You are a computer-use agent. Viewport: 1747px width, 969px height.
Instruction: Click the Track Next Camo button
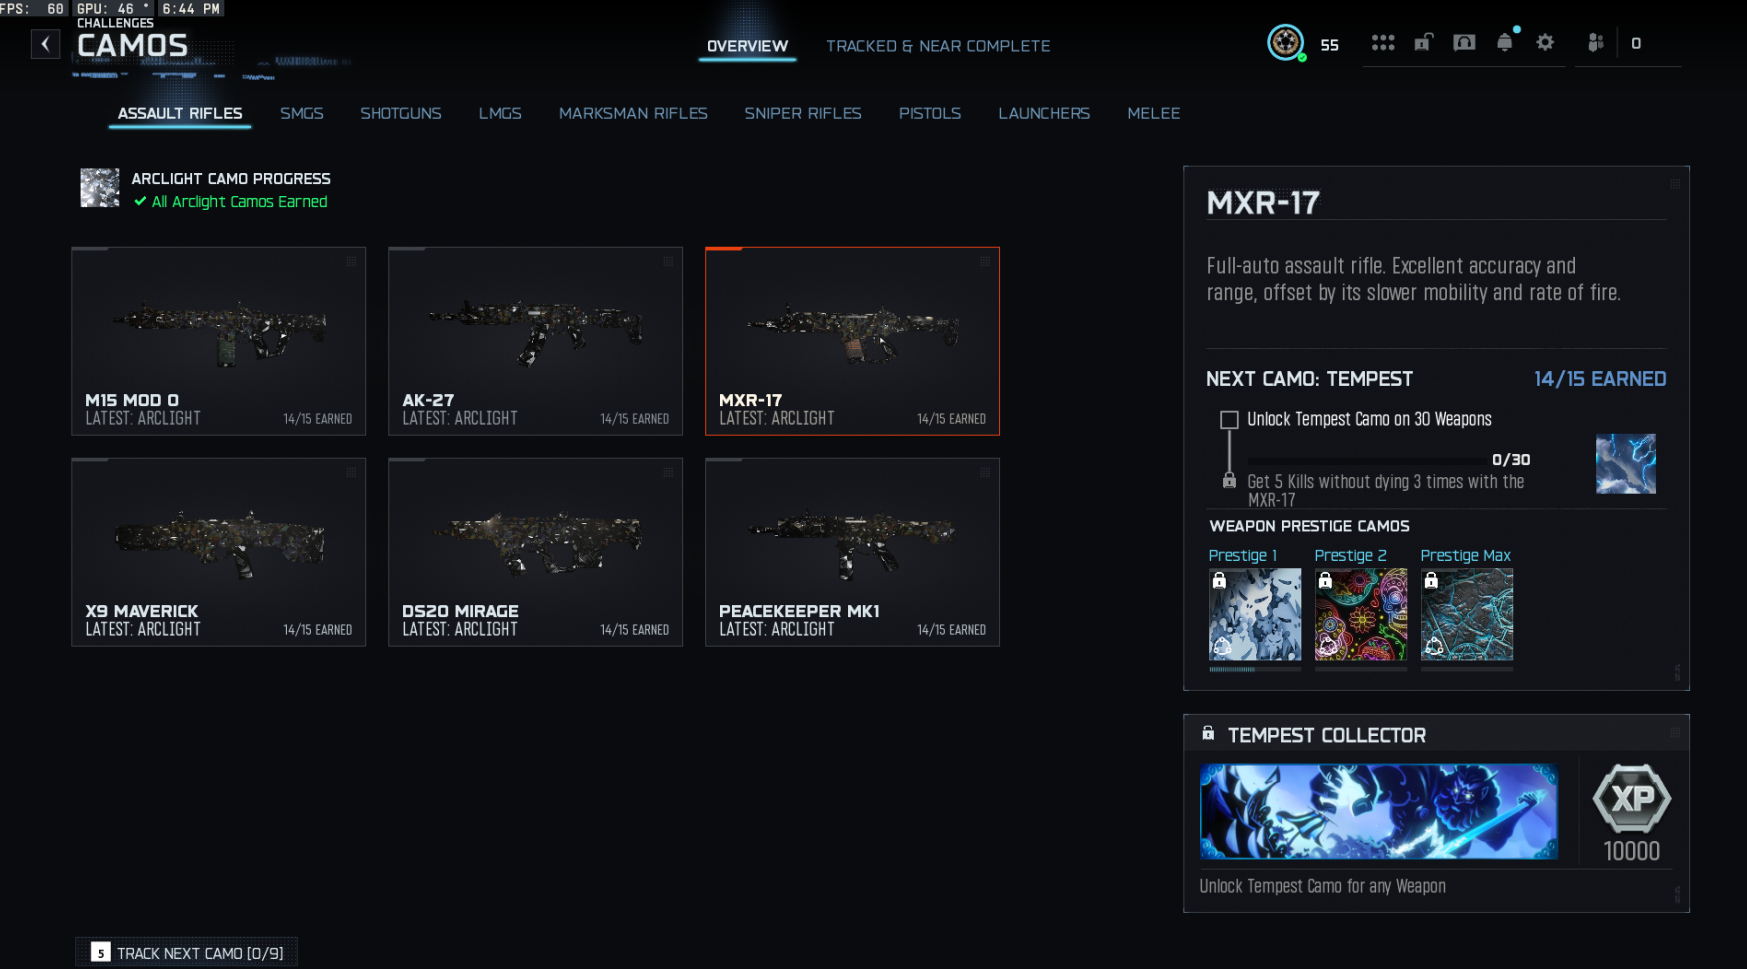pos(187,953)
